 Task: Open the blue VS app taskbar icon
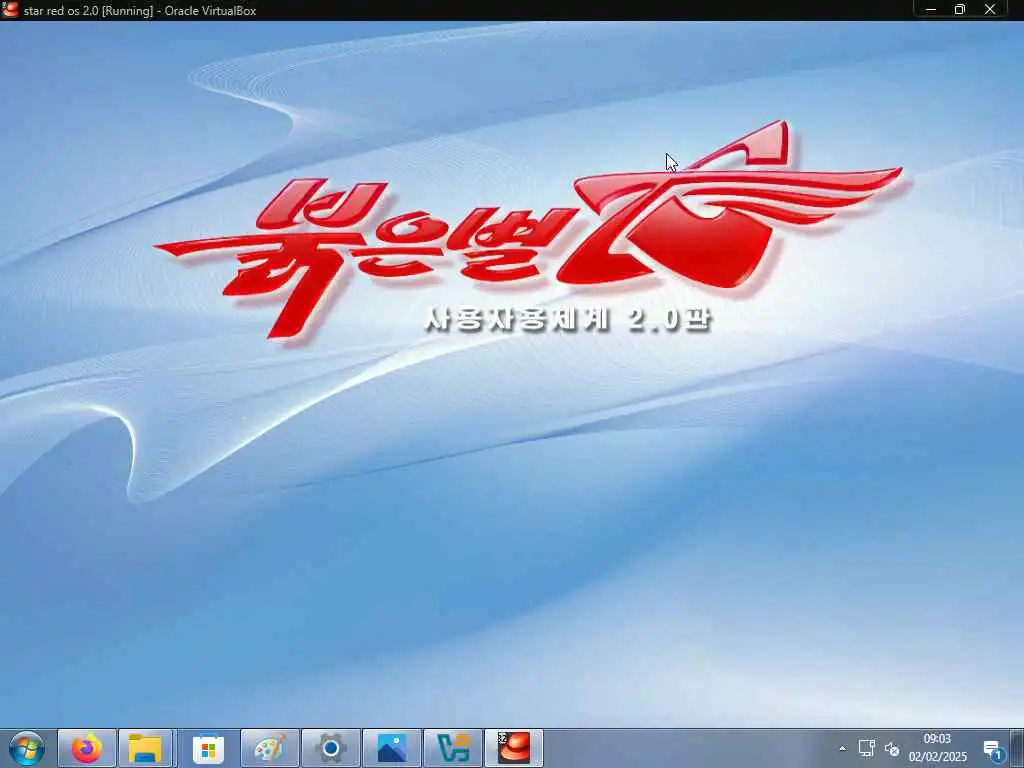453,748
